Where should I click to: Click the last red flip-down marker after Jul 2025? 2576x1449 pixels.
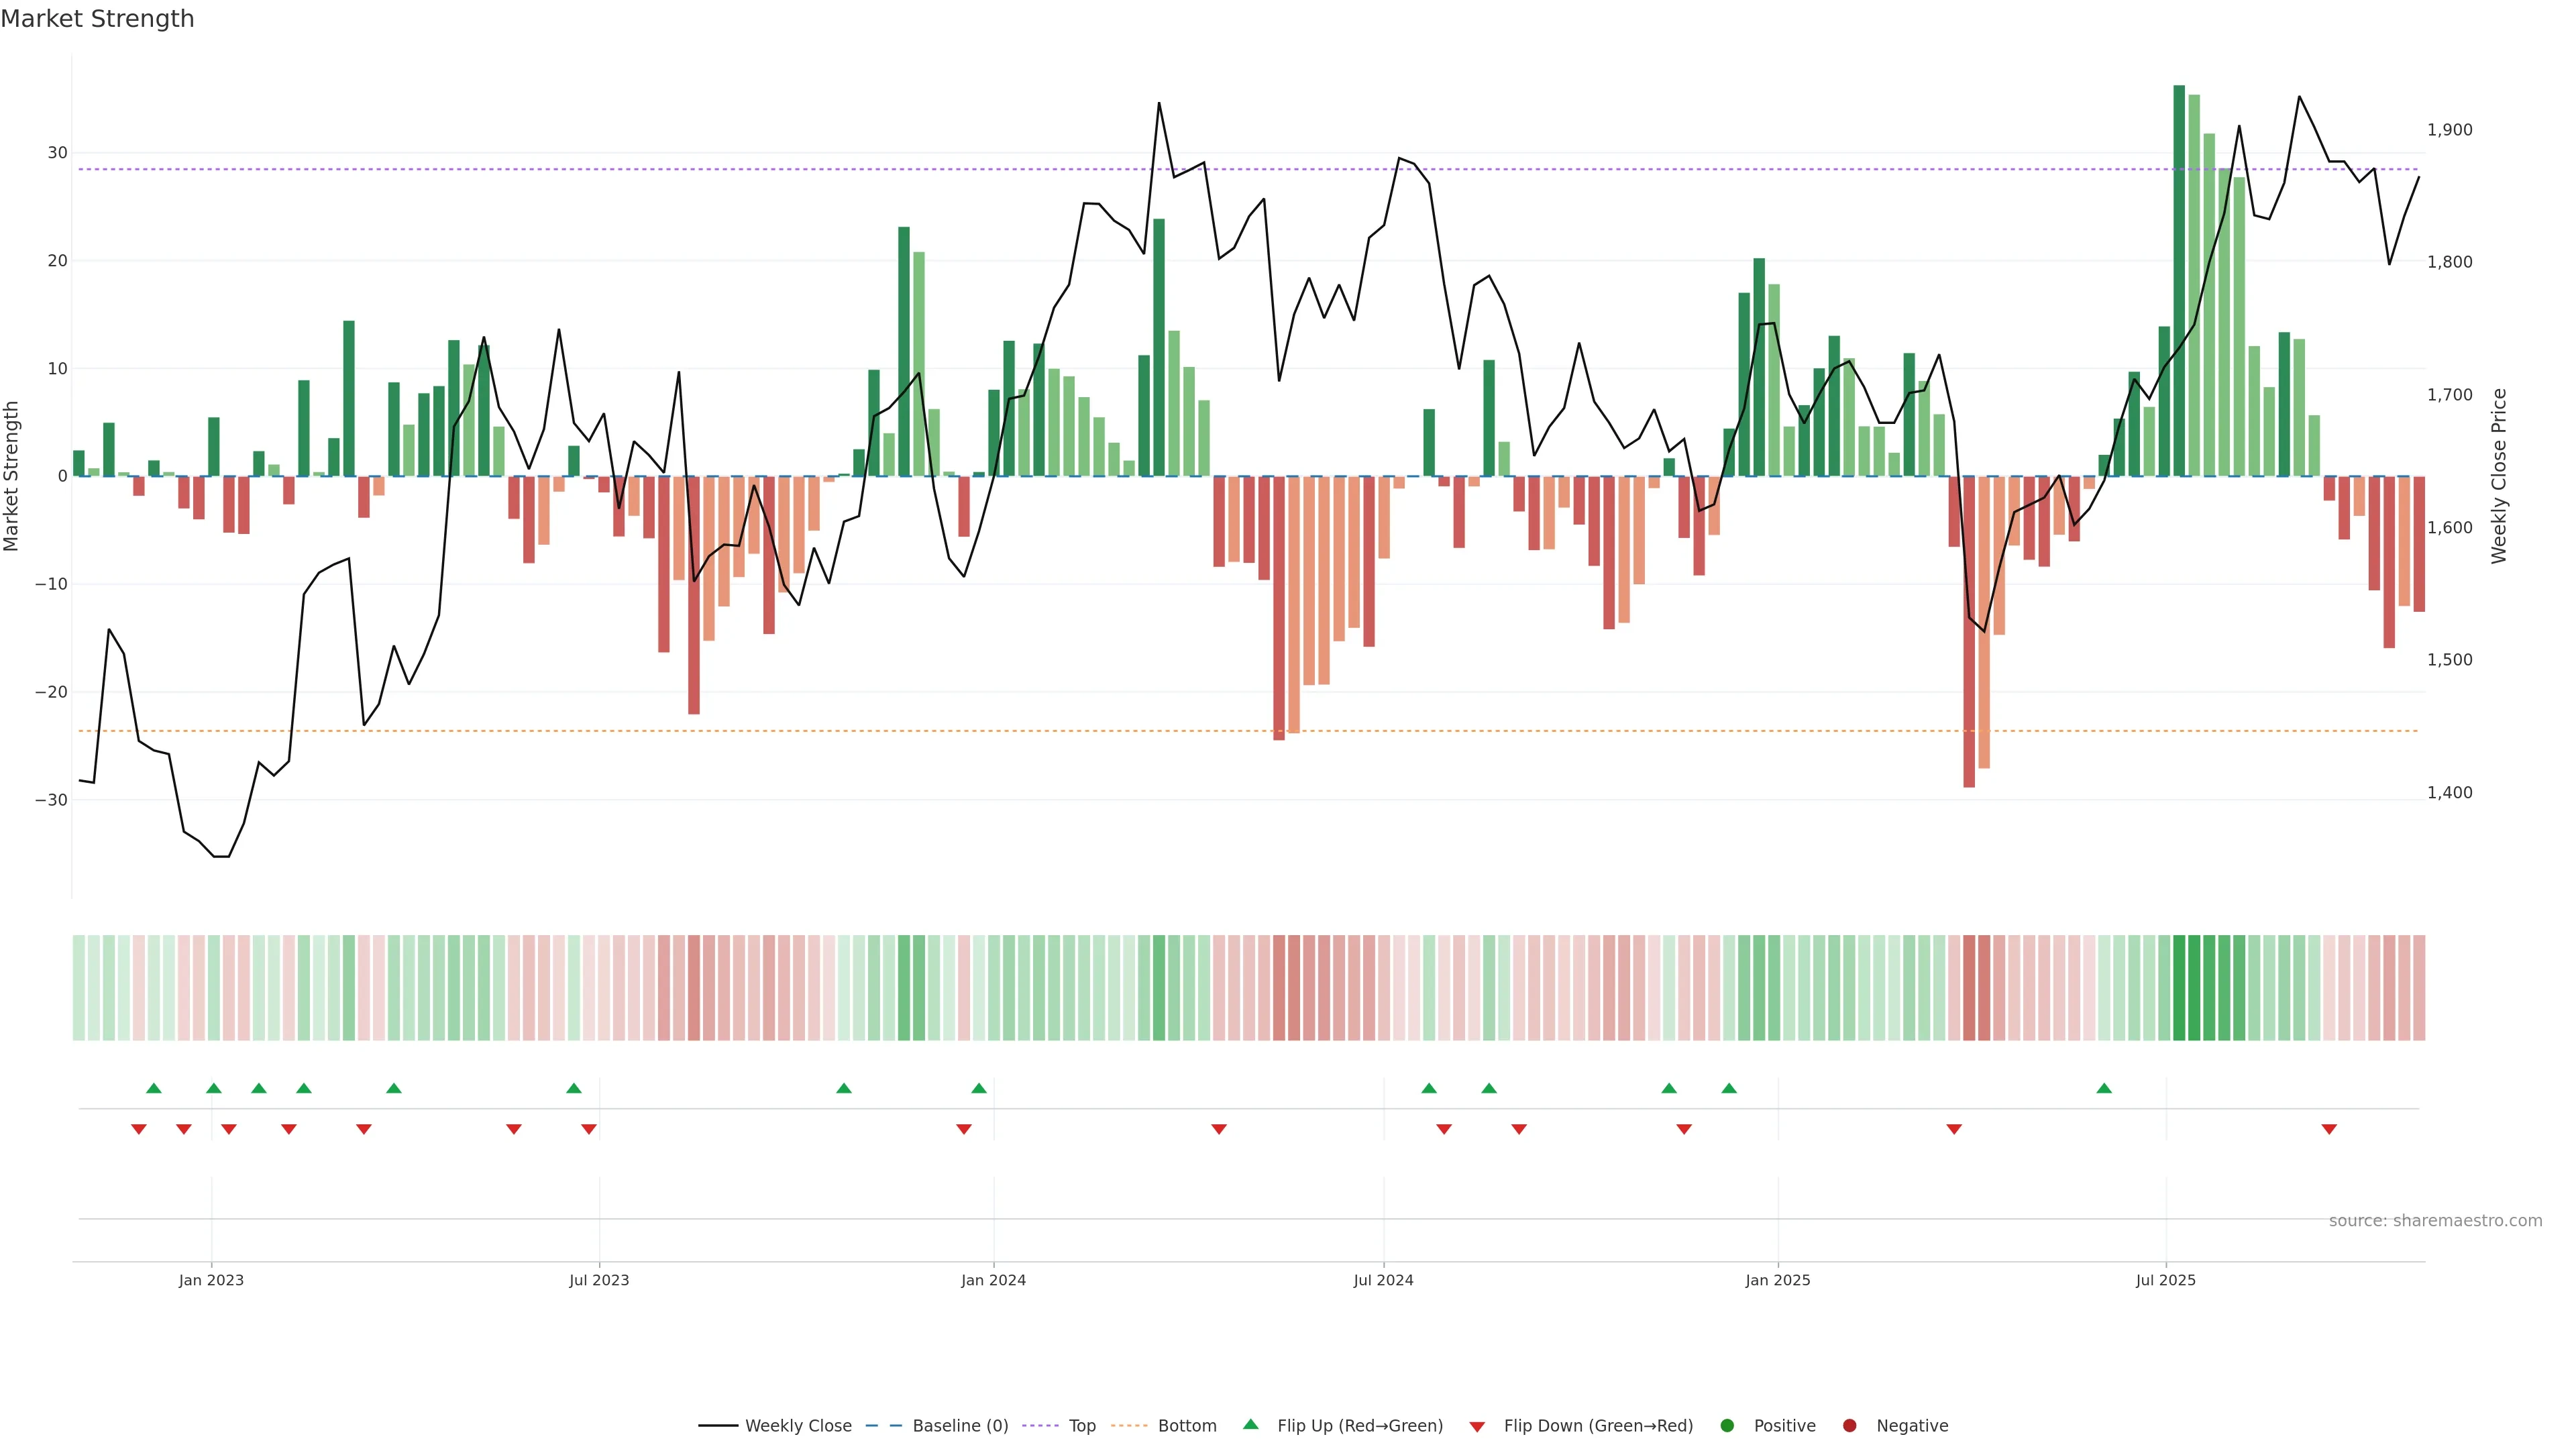2329,1129
